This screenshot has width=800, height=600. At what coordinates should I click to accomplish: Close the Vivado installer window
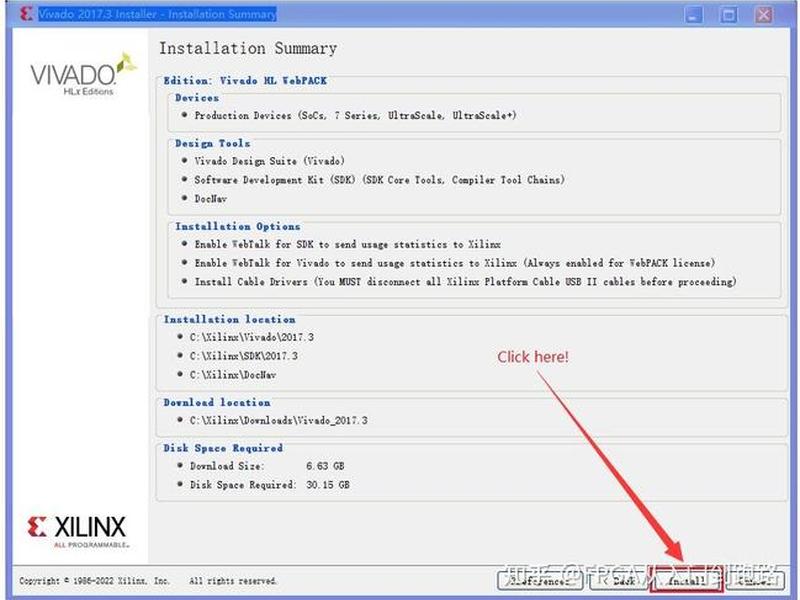pyautogui.click(x=763, y=15)
